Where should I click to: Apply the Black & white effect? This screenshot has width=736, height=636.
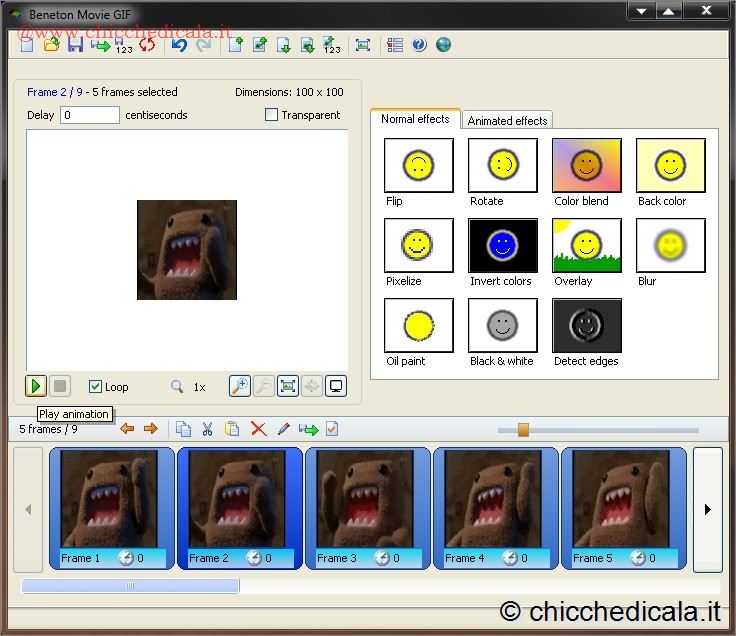502,326
